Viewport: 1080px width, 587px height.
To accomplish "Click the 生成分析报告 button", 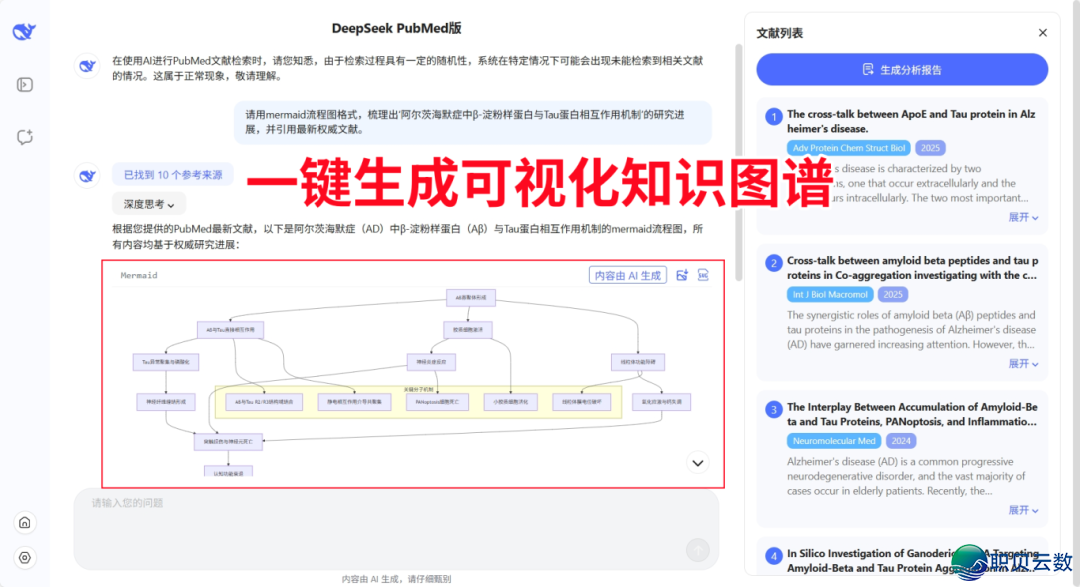I will (x=901, y=69).
